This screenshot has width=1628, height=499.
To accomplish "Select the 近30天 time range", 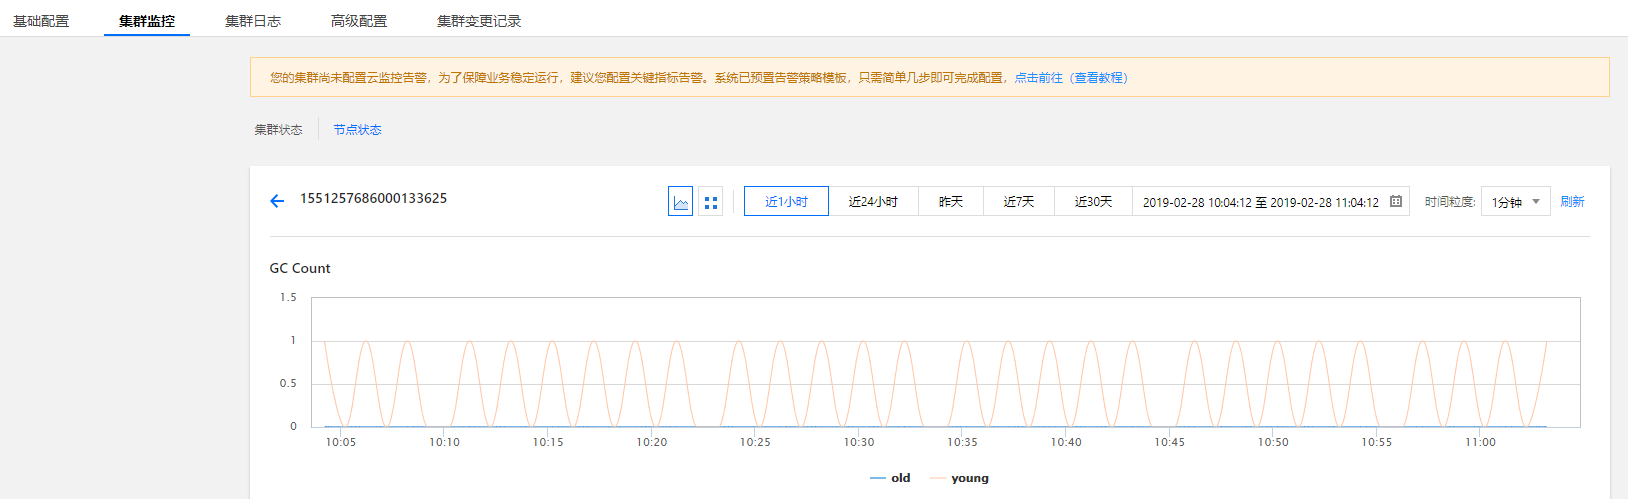I will click(1093, 201).
